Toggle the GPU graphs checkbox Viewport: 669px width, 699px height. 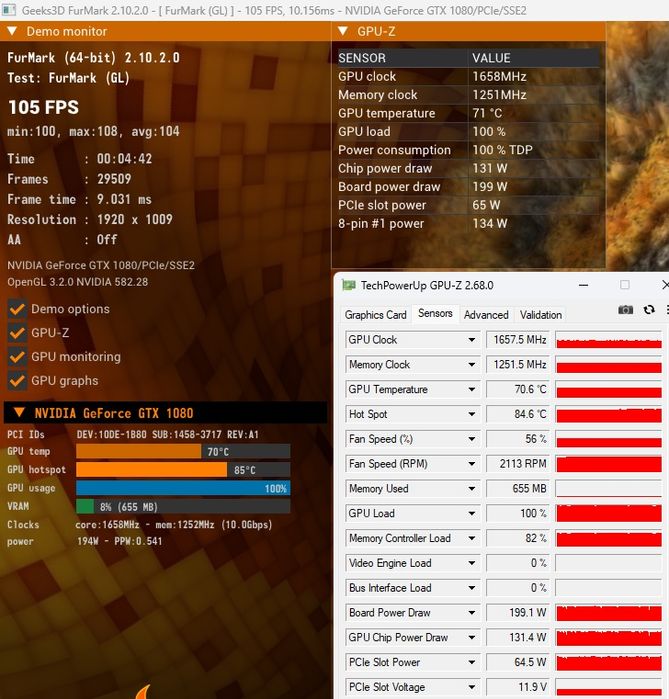coord(17,381)
